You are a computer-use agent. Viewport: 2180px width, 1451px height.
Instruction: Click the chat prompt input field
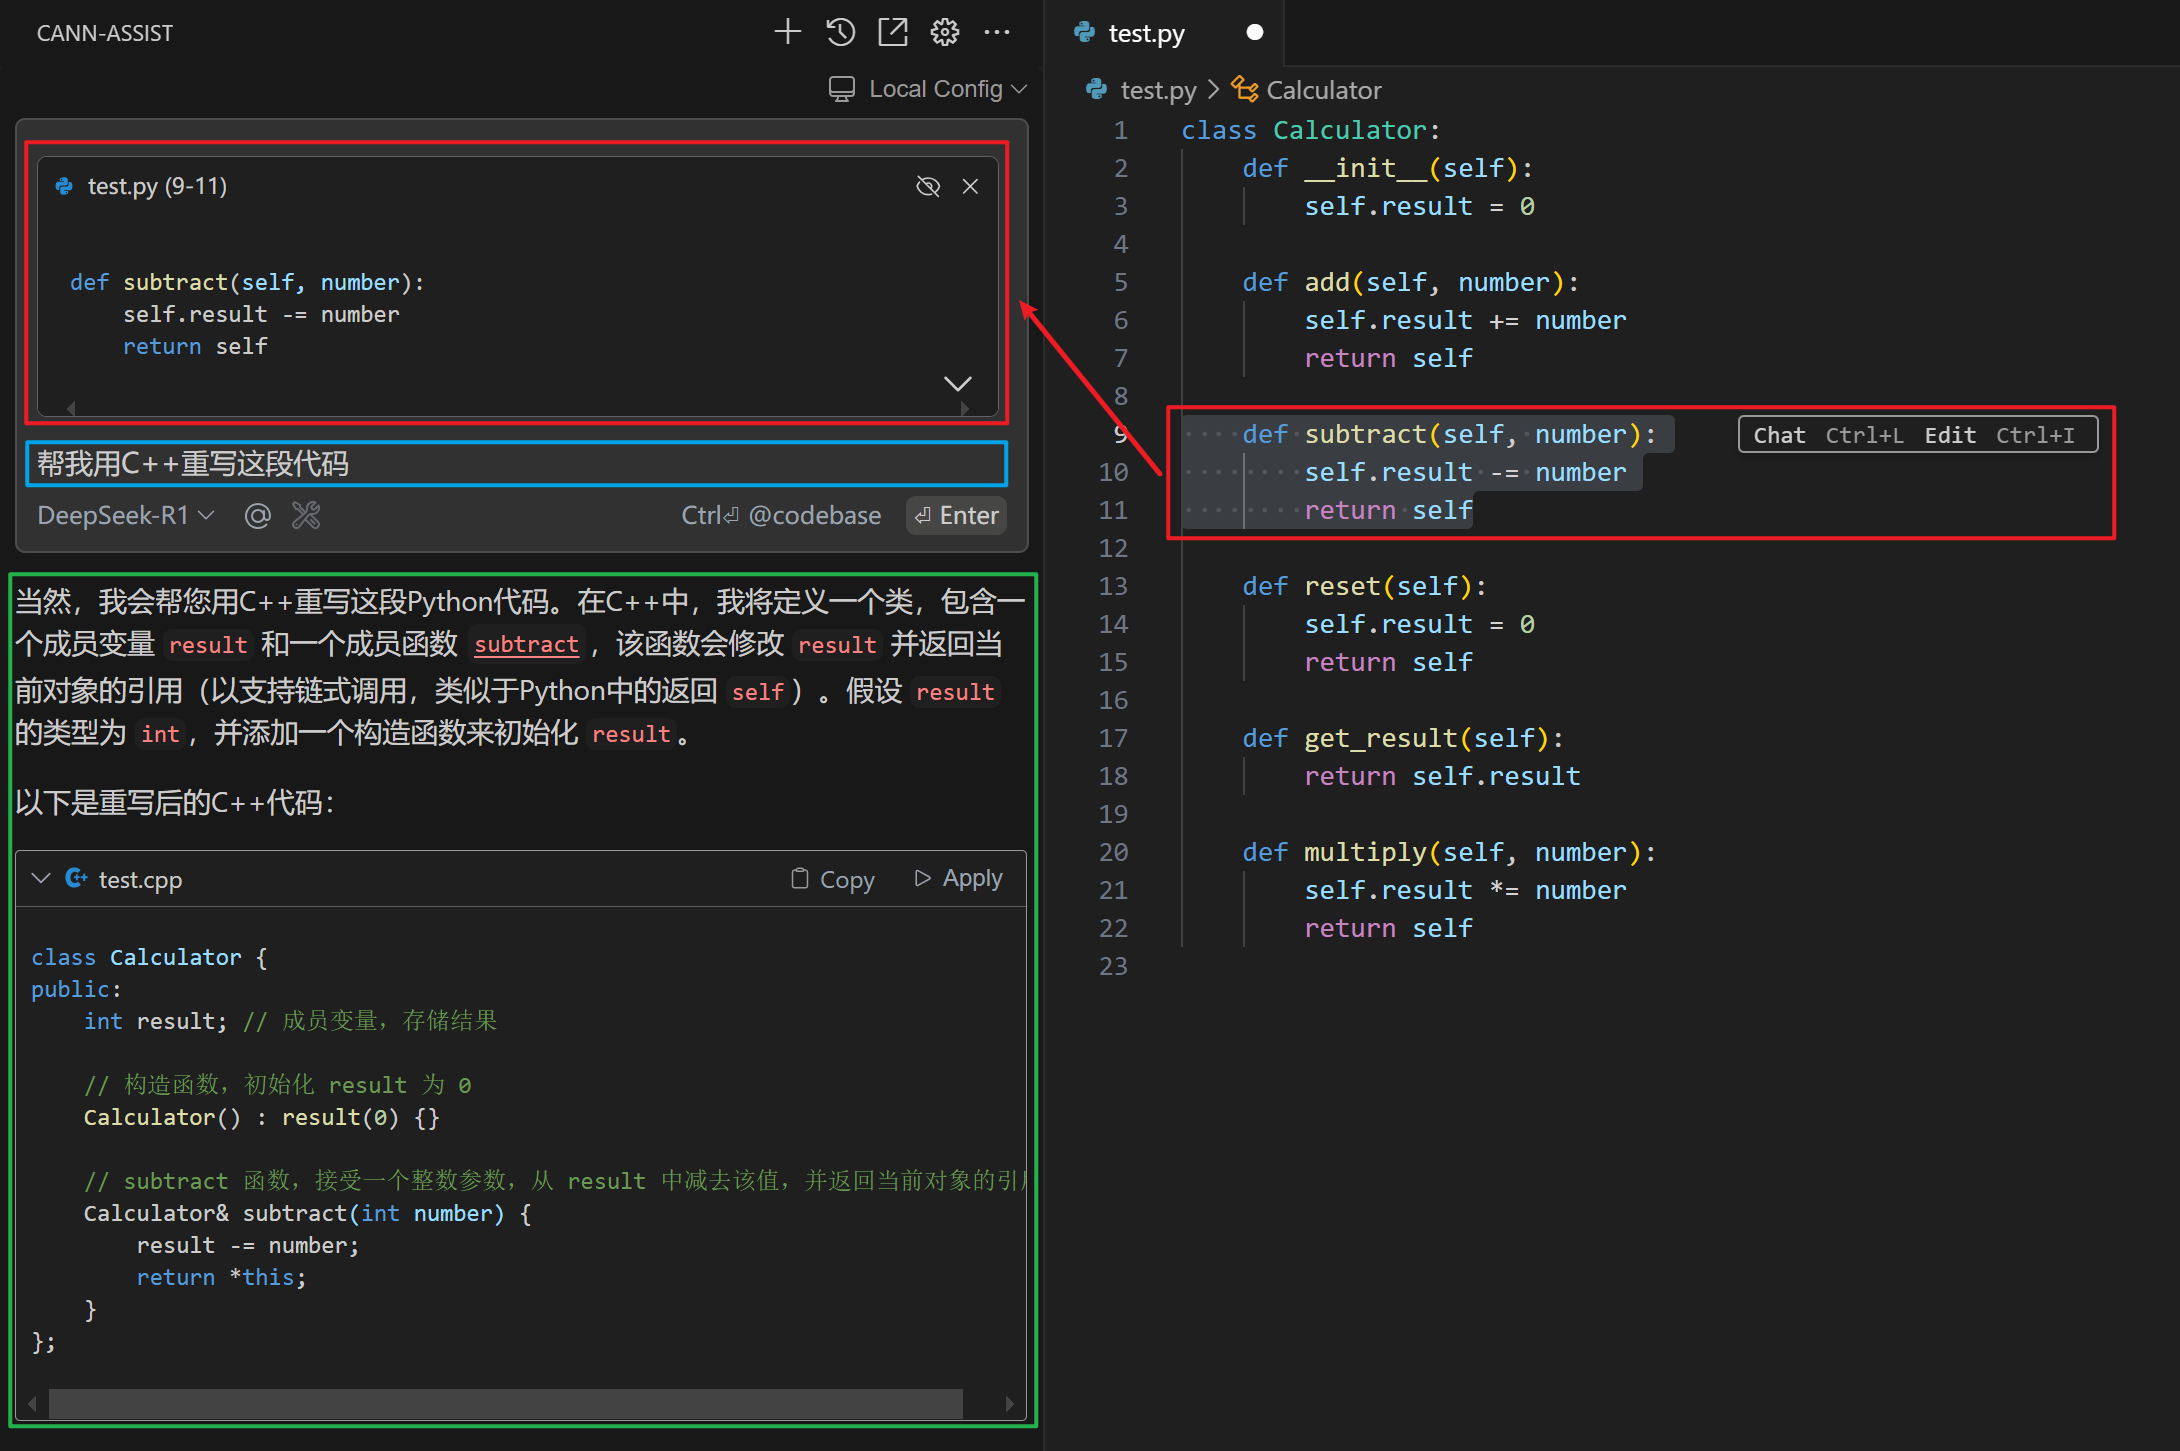coord(516,464)
